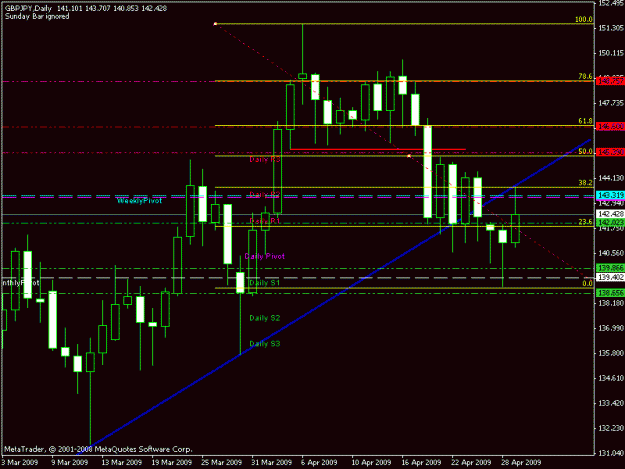The height and width of the screenshot is (469, 625).
Task: Click the green 142.023 price tag
Action: point(610,222)
